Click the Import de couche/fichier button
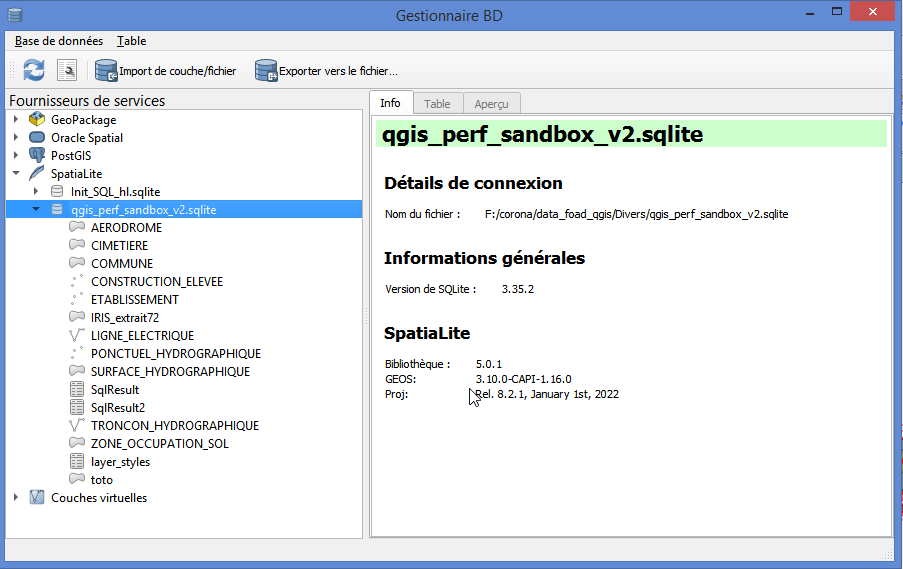Screen dimensions: 903x569 point(166,71)
